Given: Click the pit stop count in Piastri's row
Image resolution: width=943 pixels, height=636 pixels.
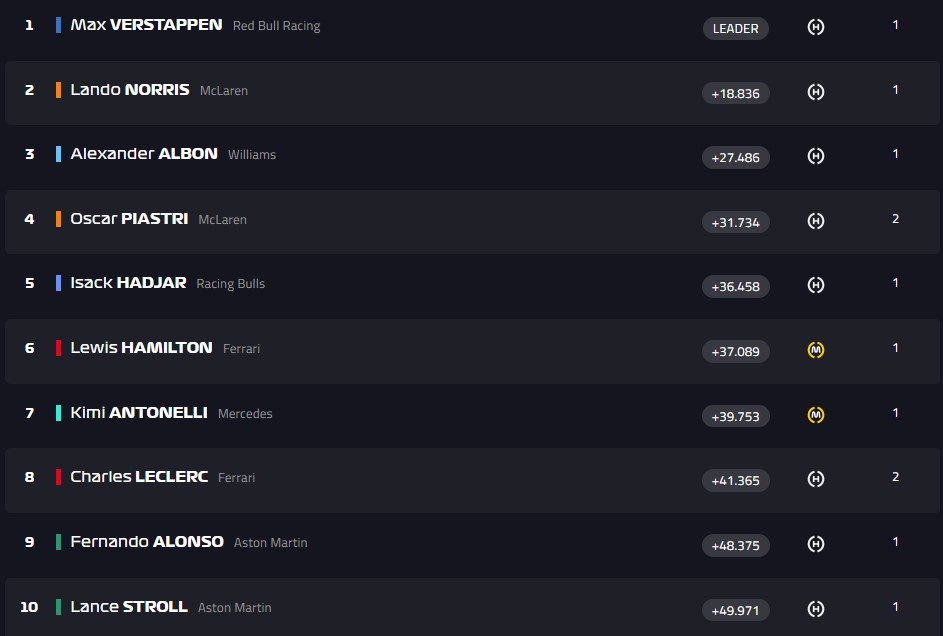Looking at the screenshot, I should pyautogui.click(x=895, y=219).
